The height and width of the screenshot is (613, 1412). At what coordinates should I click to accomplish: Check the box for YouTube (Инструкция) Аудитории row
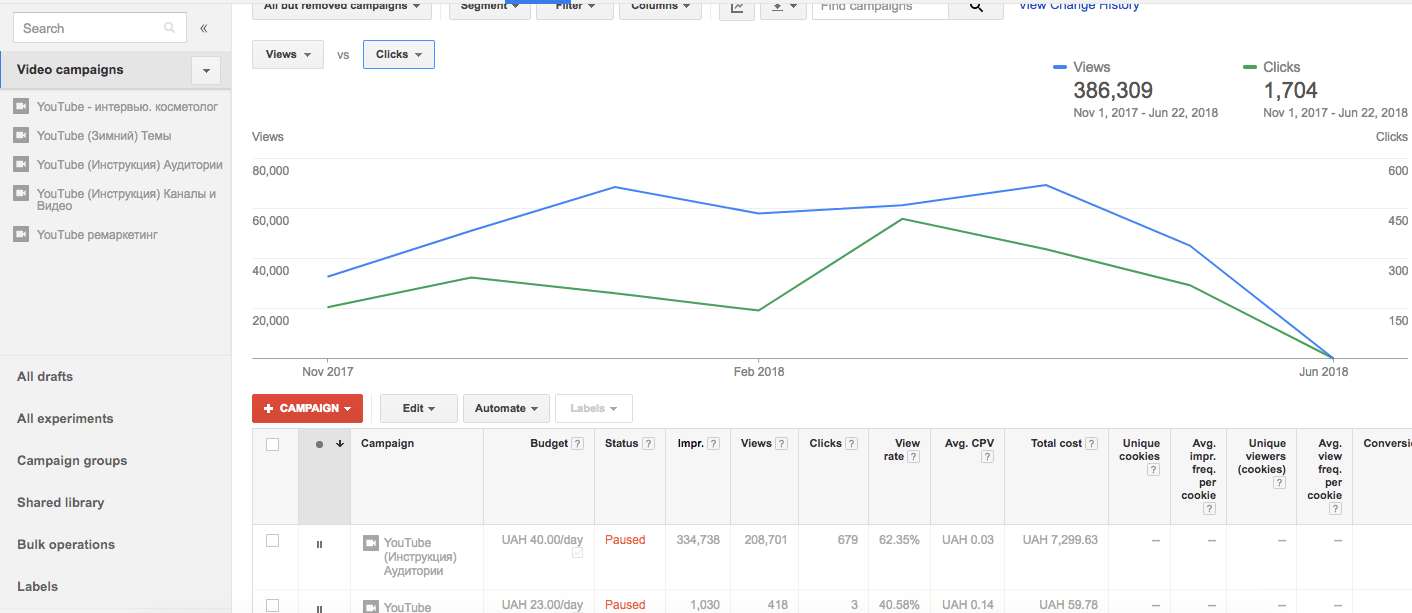click(273, 540)
